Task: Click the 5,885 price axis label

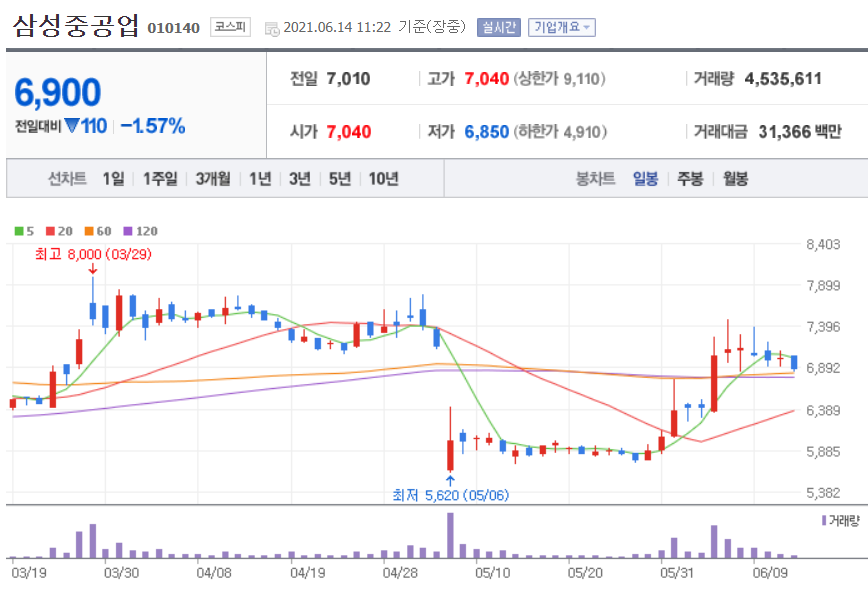Action: pos(823,452)
